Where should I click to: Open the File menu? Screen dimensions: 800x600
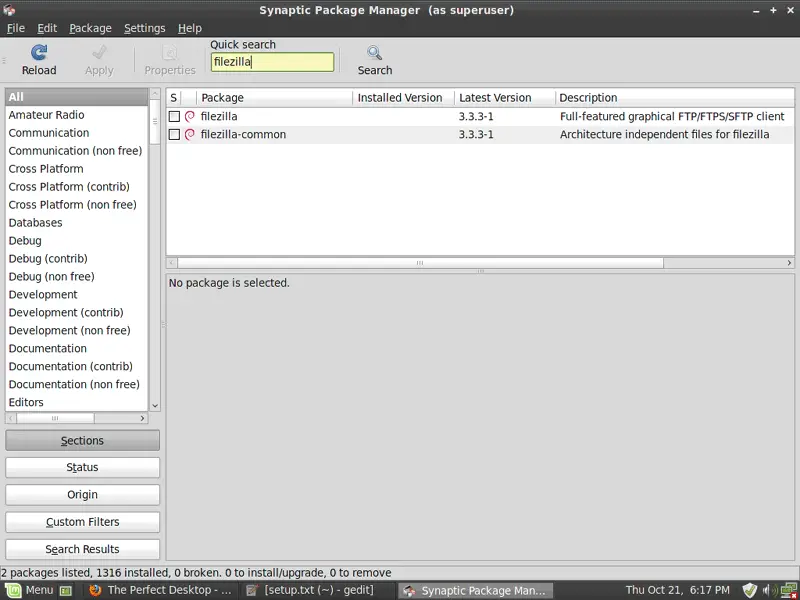pyautogui.click(x=16, y=28)
